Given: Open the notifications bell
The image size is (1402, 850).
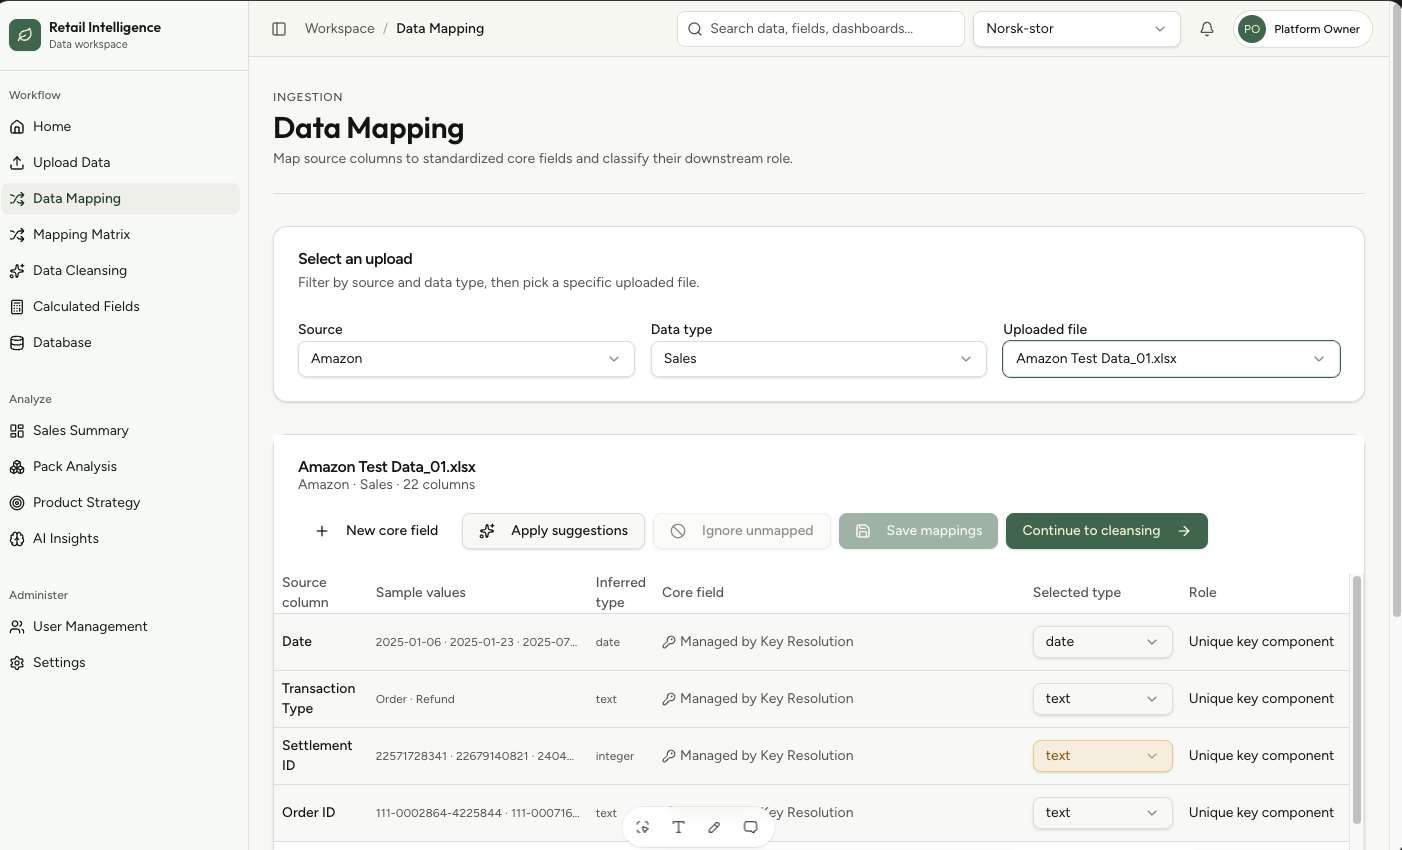Looking at the screenshot, I should coord(1207,29).
